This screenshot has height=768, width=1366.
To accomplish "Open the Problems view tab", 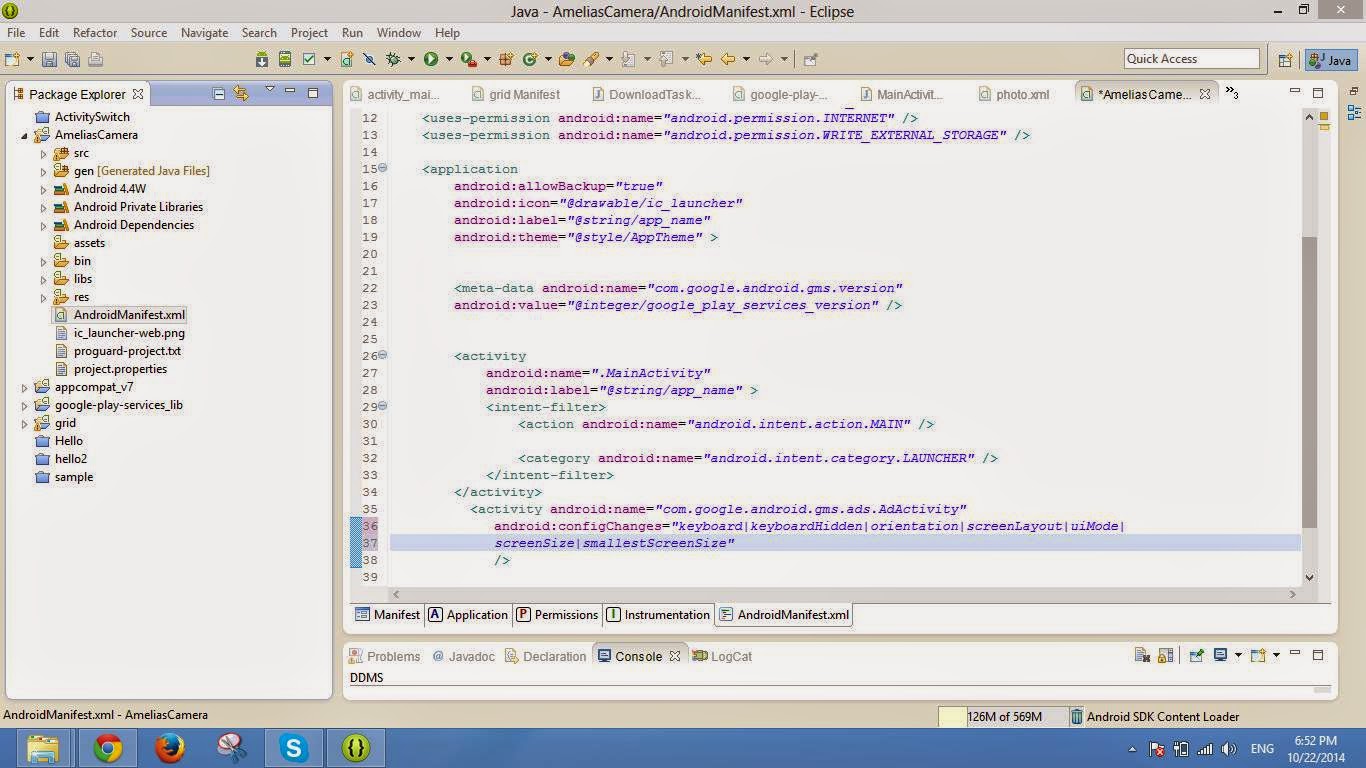I will [384, 656].
